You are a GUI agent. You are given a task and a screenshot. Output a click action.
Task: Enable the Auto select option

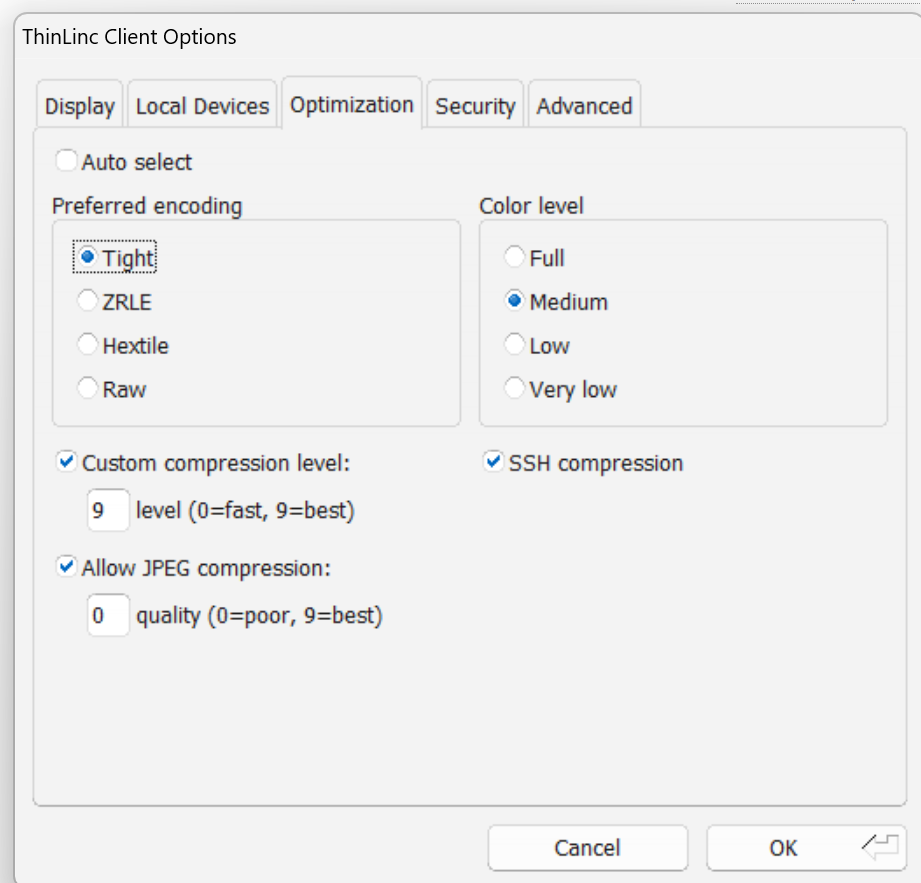[x=67, y=161]
